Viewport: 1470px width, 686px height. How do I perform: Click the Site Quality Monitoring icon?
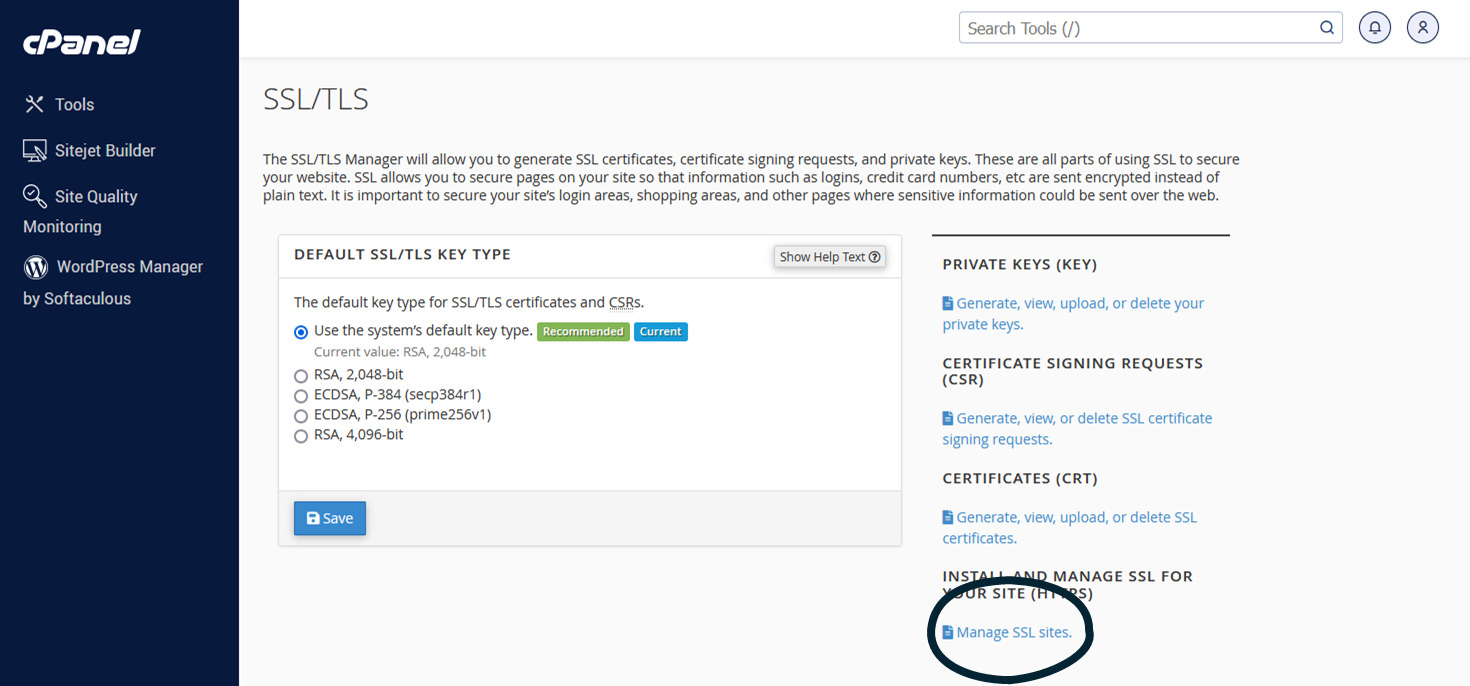35,196
